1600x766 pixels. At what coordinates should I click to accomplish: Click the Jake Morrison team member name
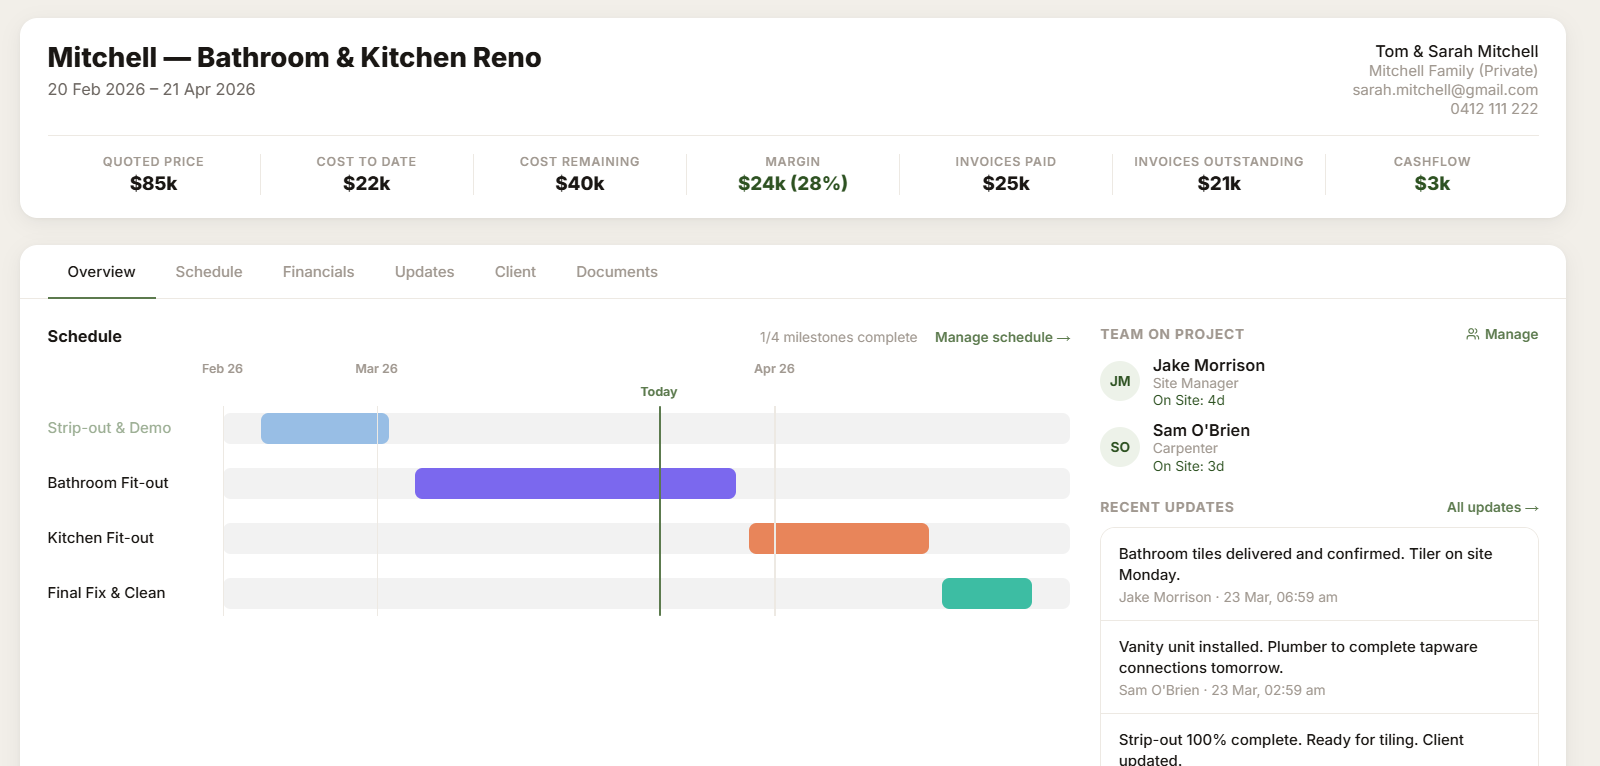tap(1209, 366)
